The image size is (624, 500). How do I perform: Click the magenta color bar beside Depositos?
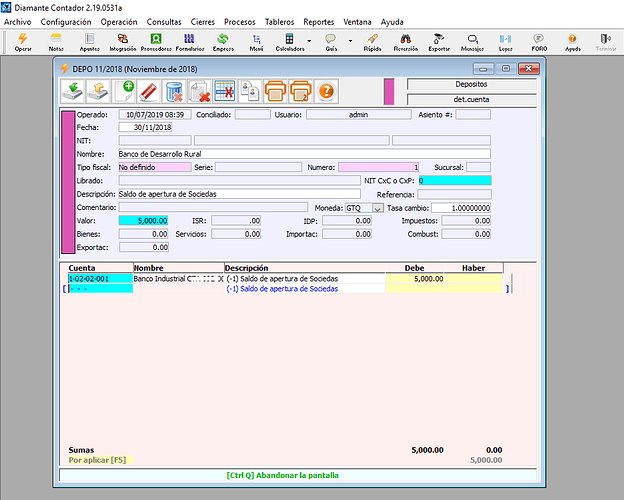coord(389,92)
